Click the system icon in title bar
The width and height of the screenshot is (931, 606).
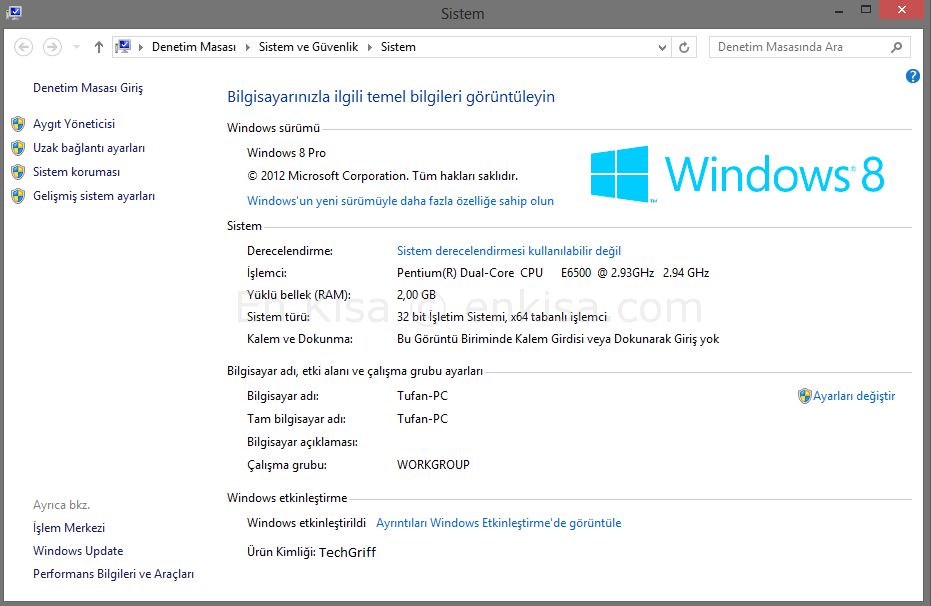click(x=14, y=12)
